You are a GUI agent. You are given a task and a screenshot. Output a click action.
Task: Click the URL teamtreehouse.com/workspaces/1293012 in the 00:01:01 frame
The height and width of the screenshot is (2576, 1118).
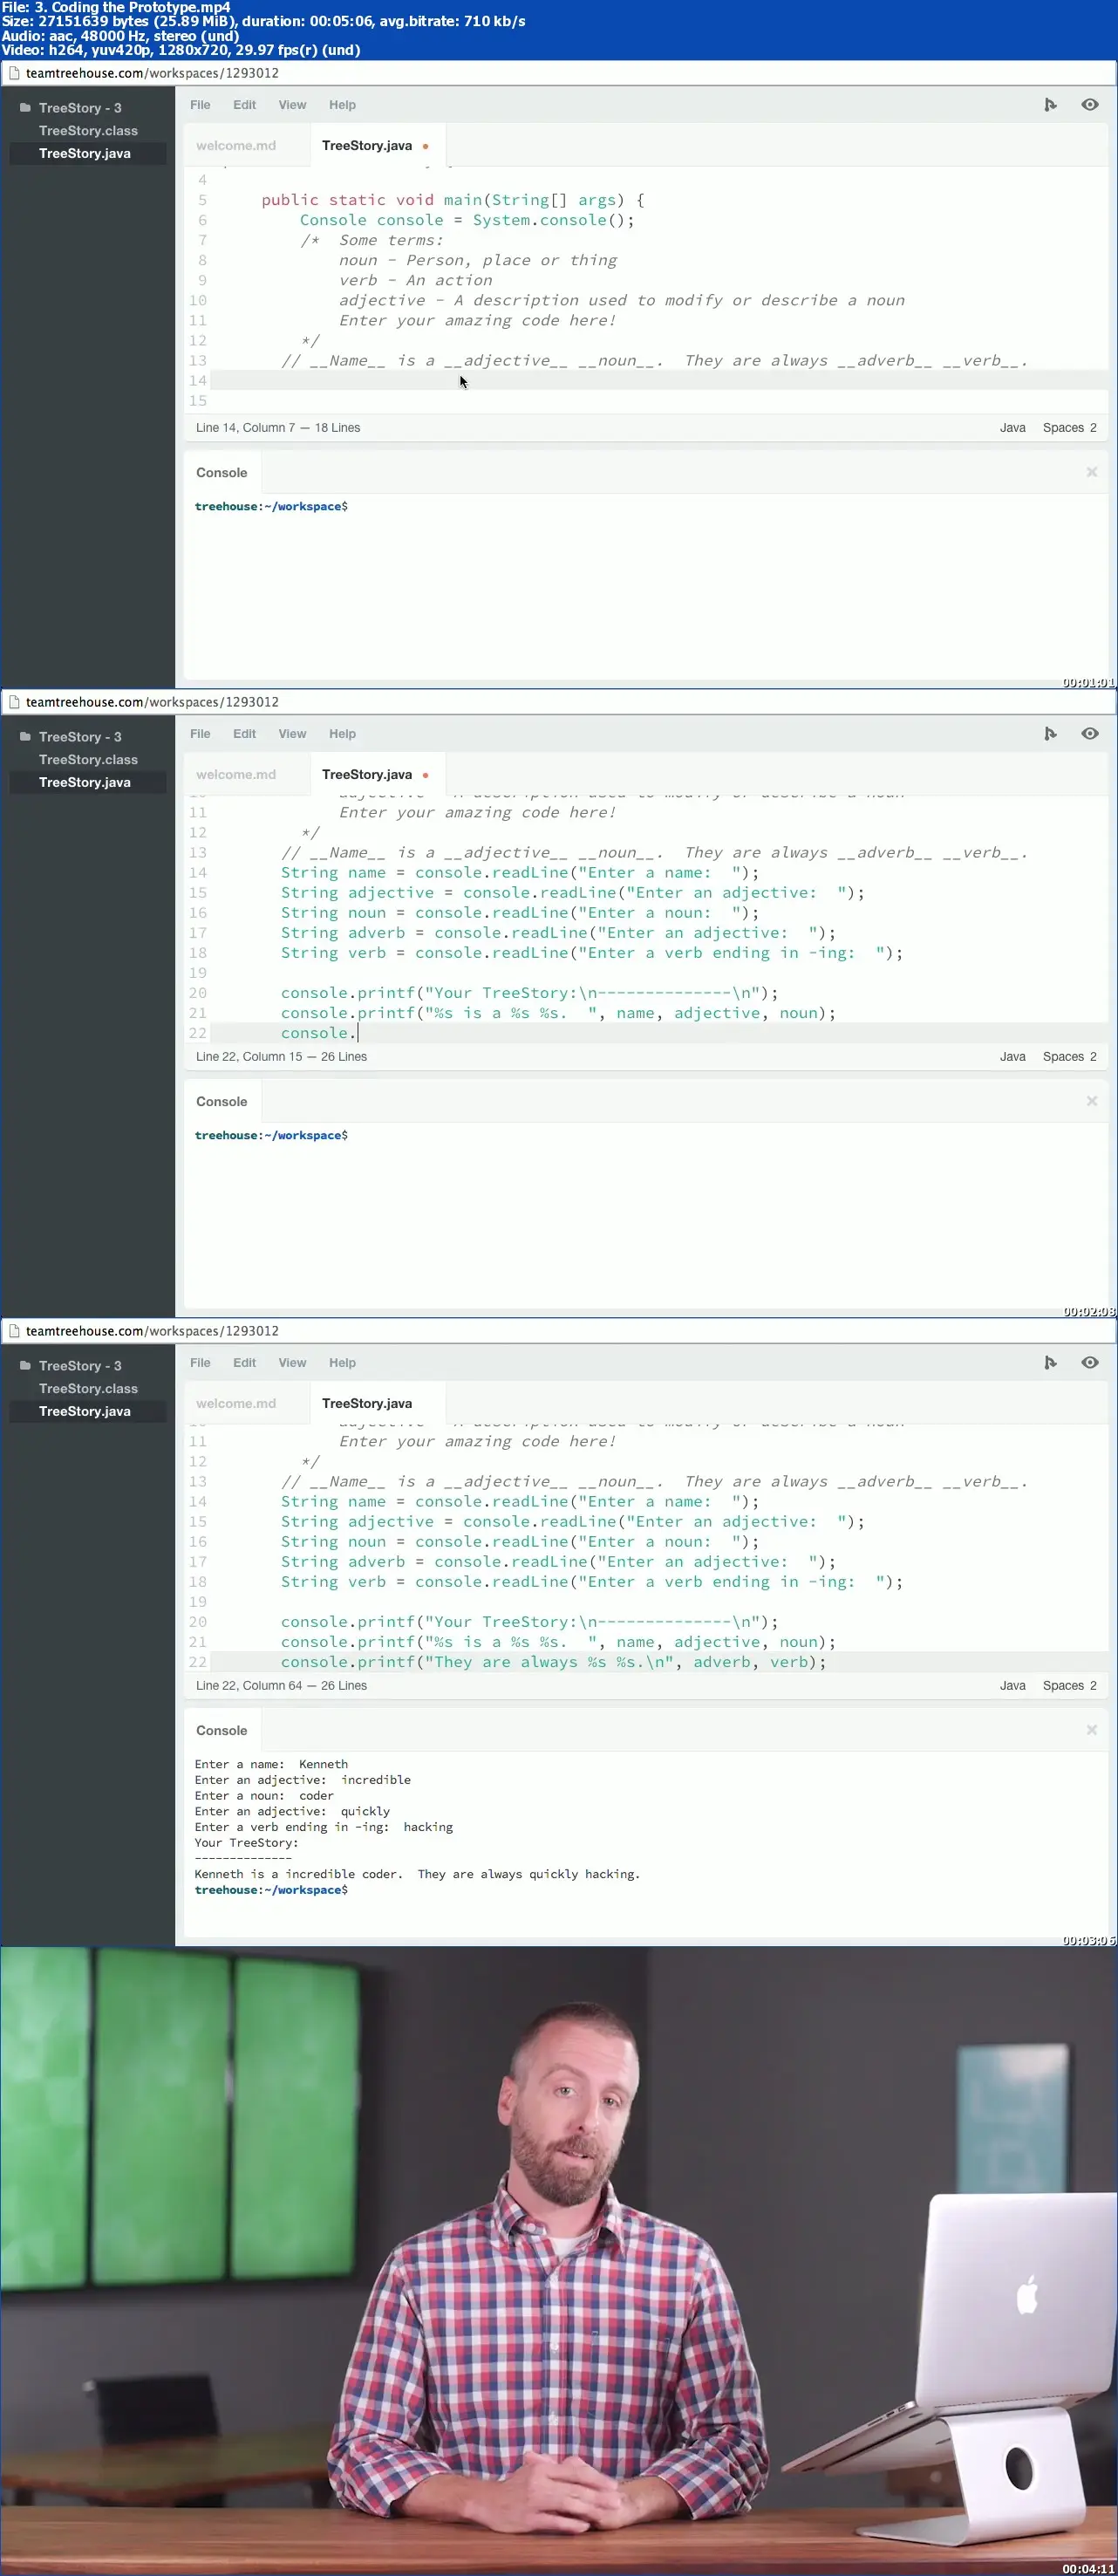pos(152,73)
